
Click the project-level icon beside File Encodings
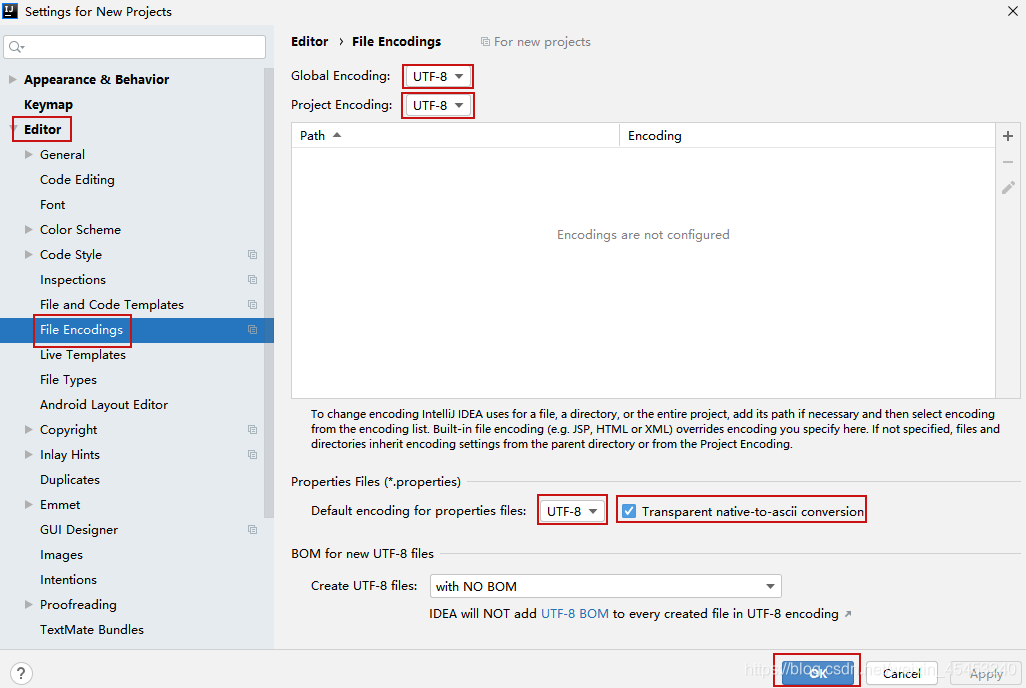(x=253, y=330)
